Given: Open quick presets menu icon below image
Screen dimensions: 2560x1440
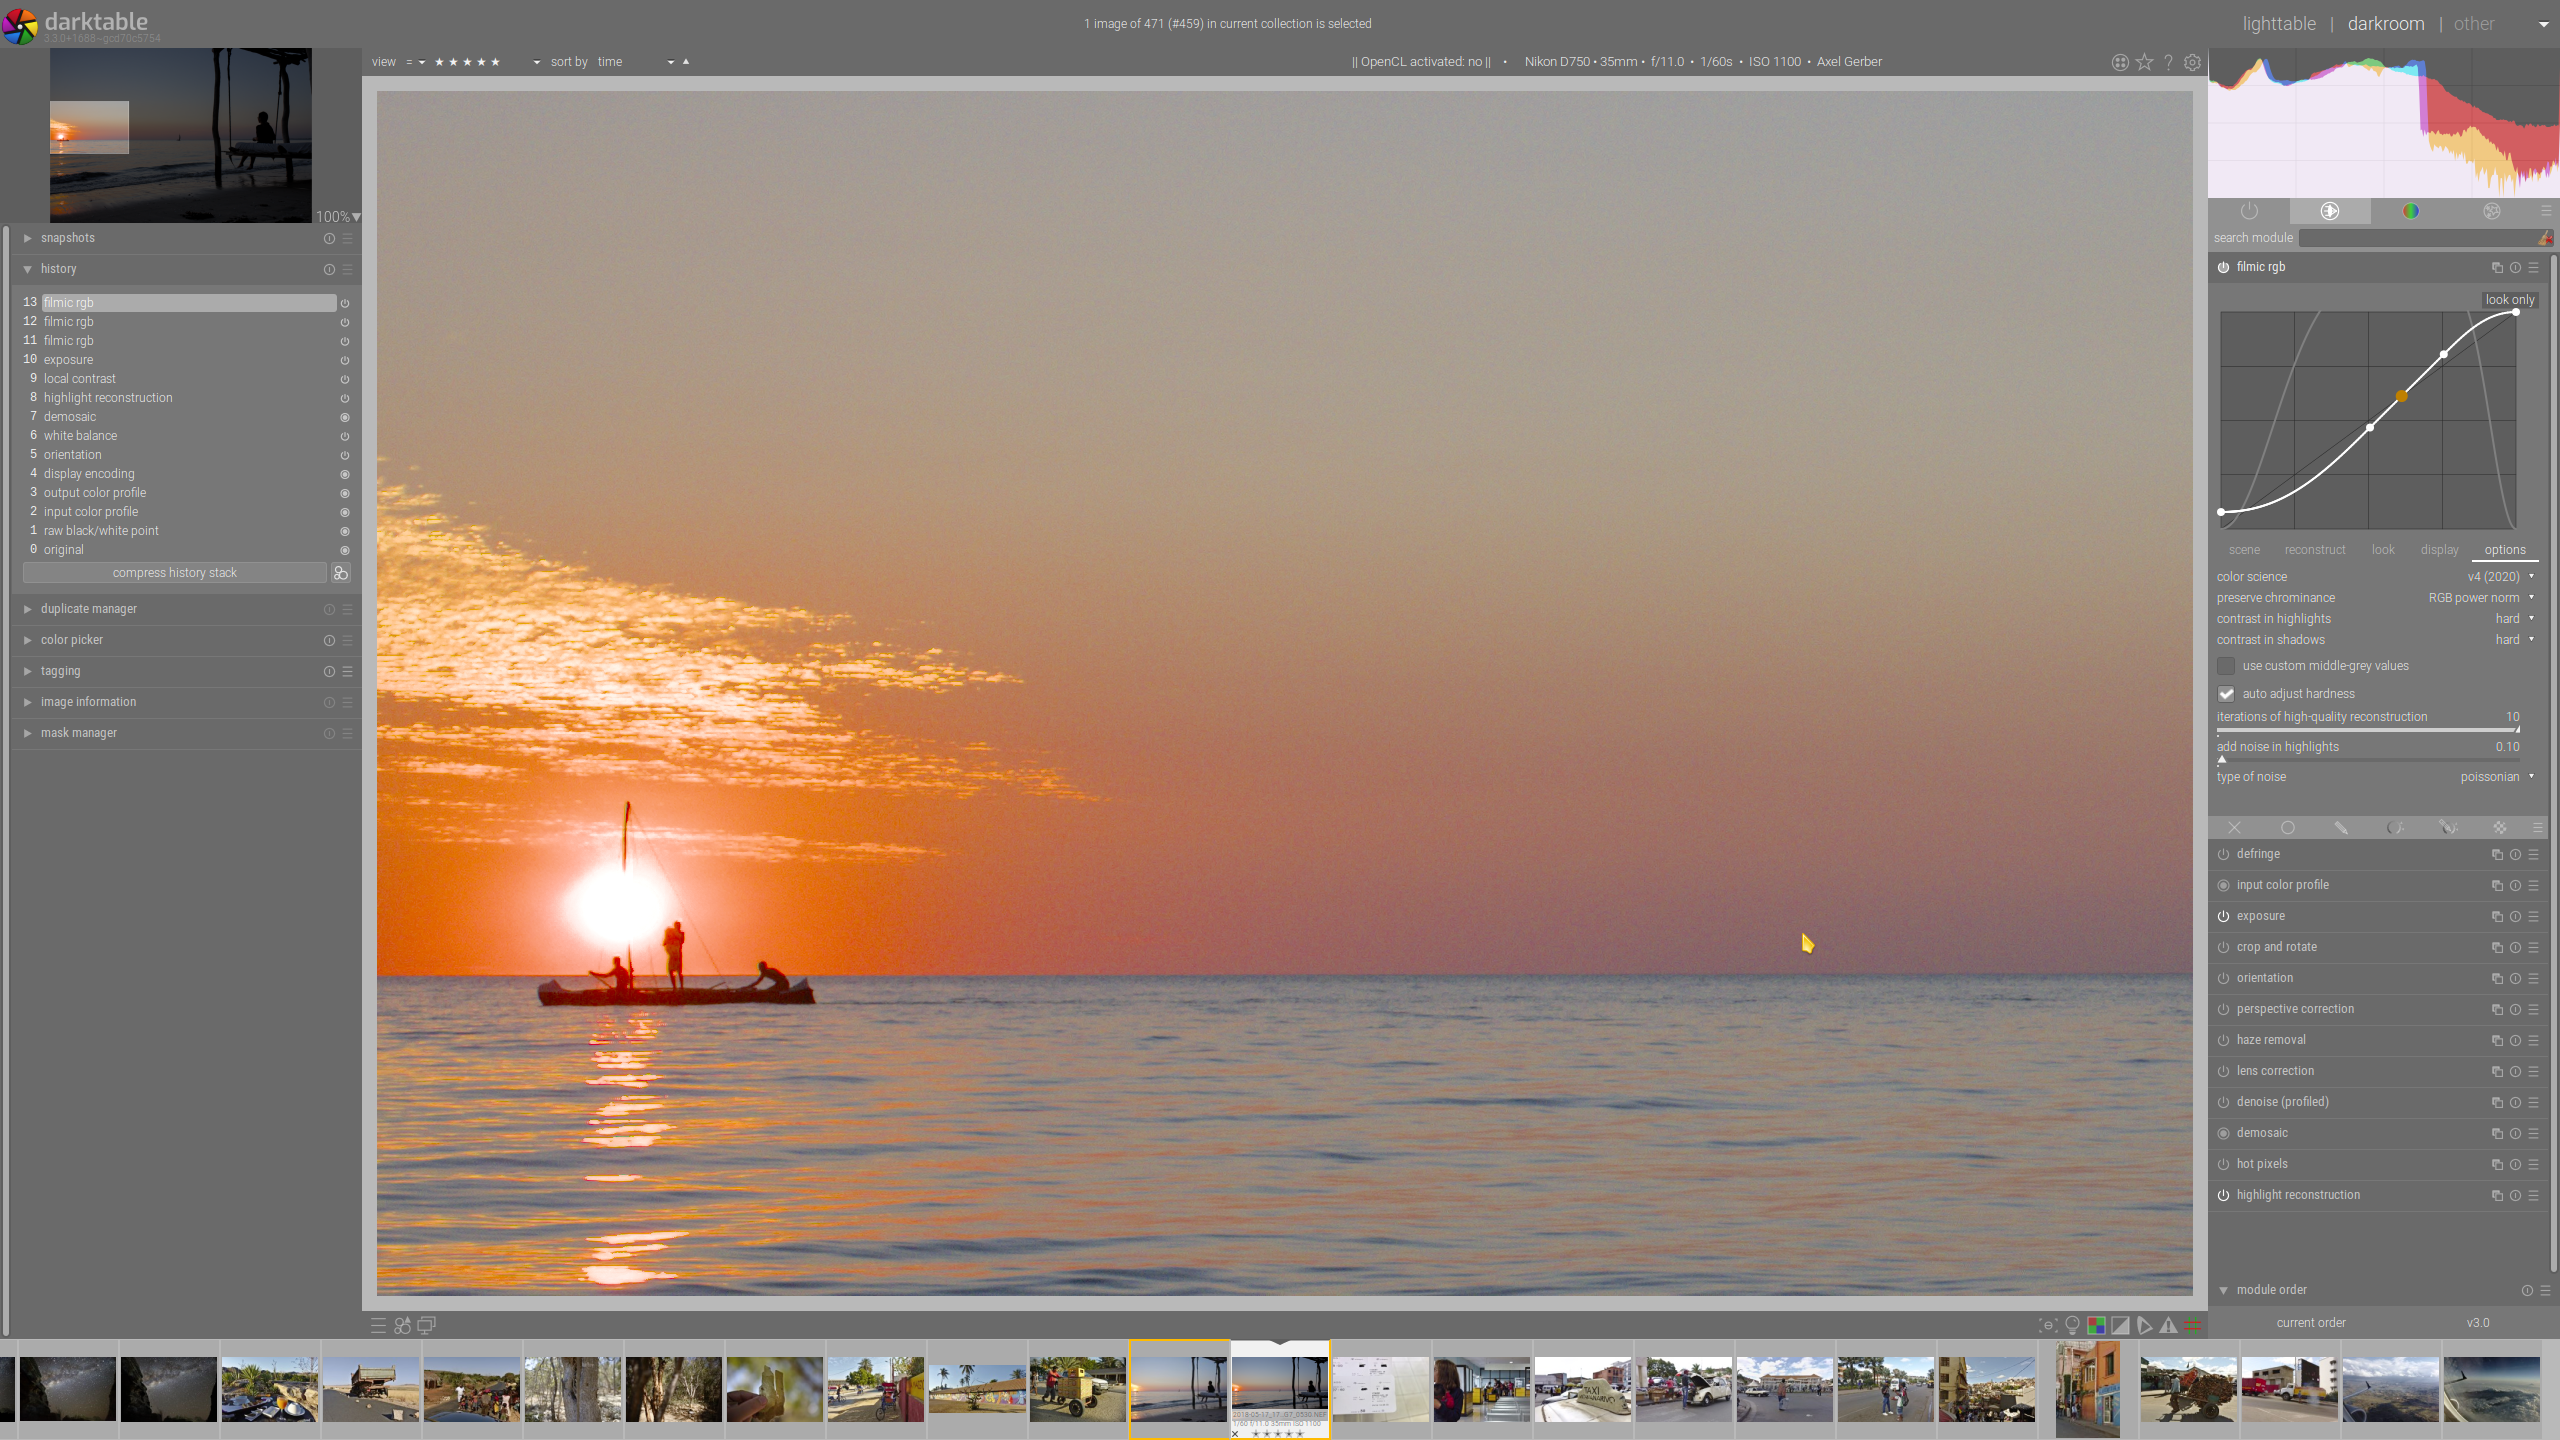Looking at the screenshot, I should 378,1325.
